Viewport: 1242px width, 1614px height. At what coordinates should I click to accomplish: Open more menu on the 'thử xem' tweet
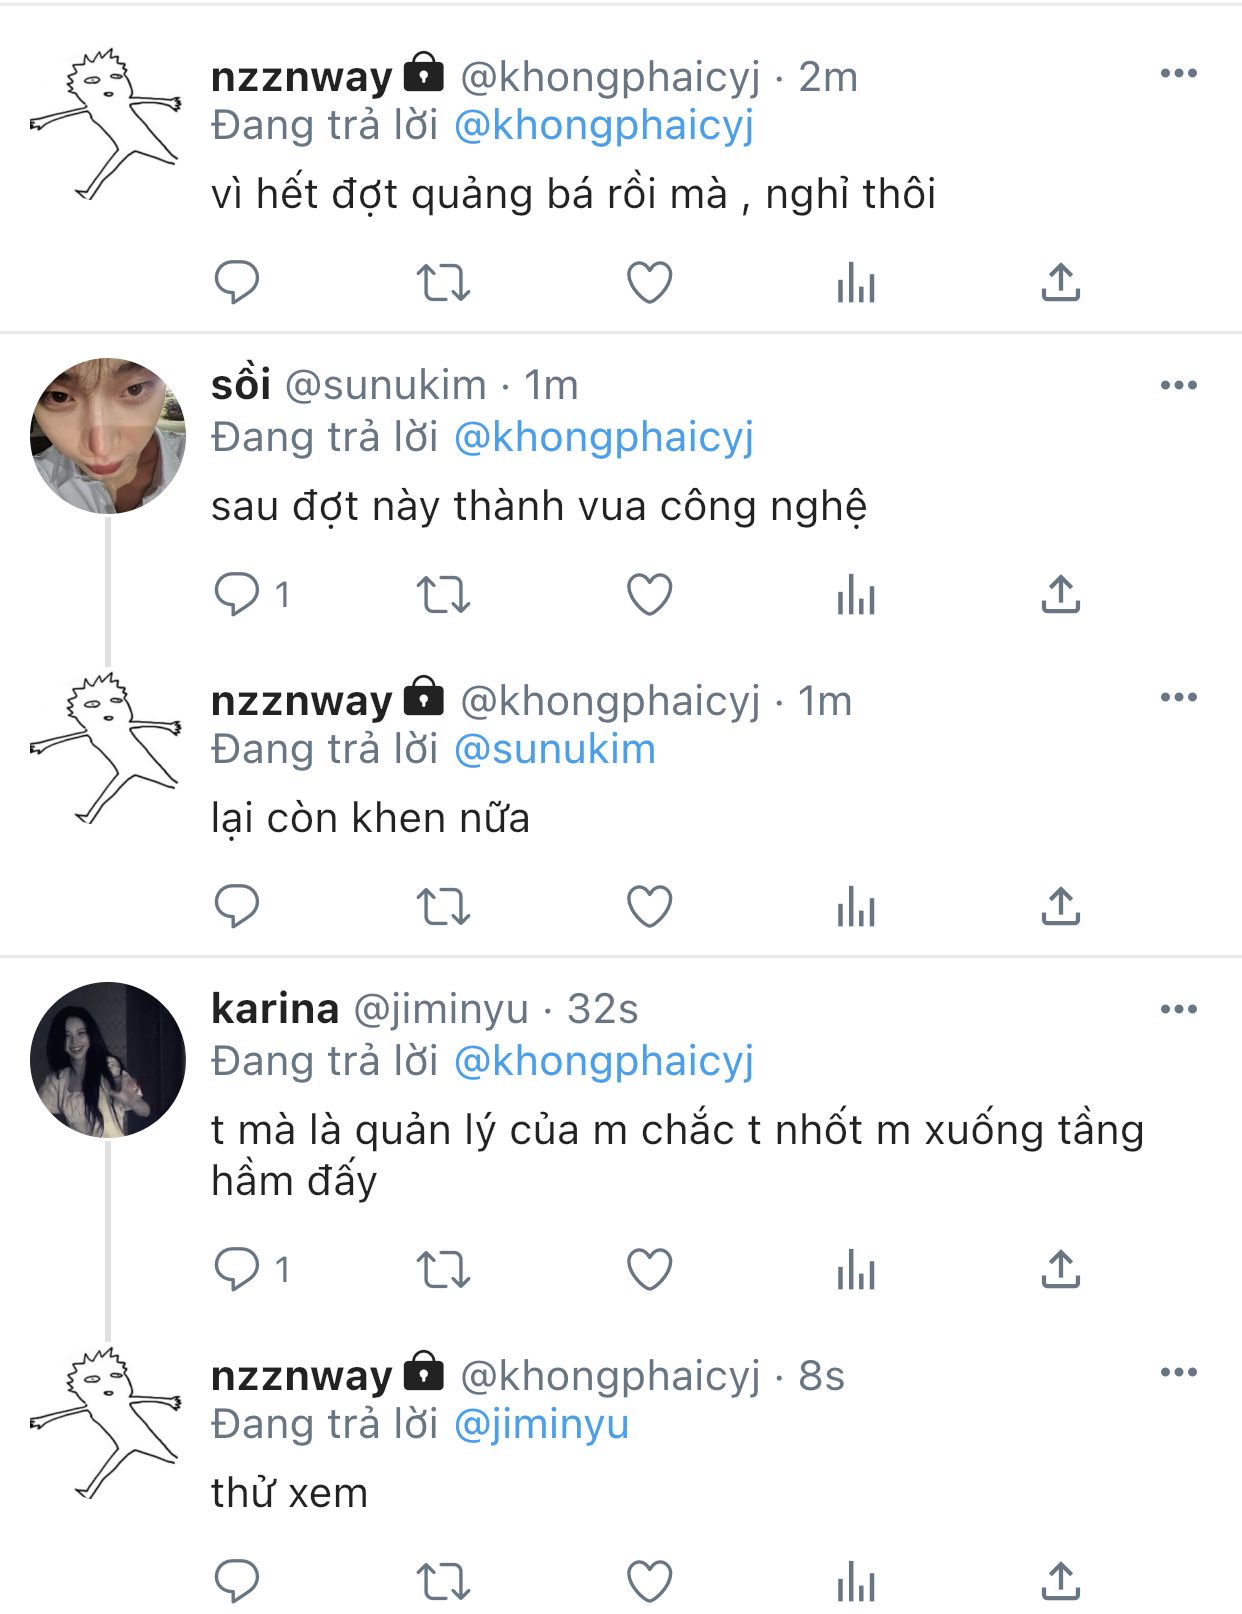[1178, 1373]
